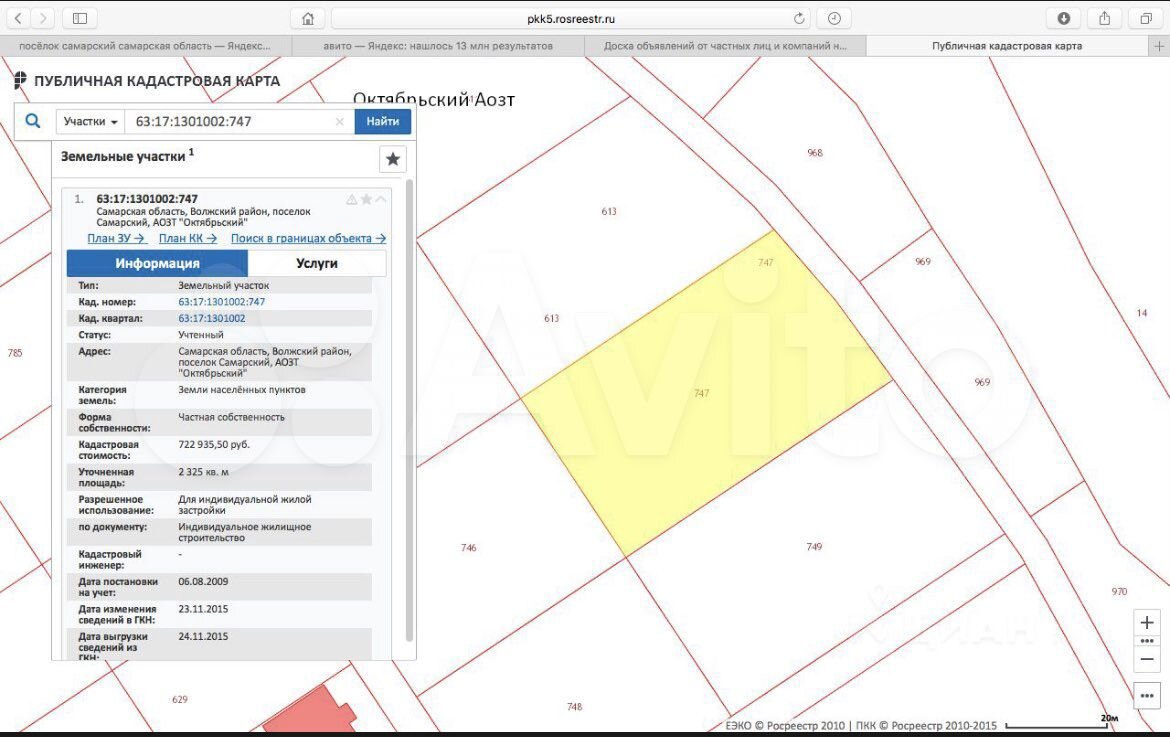Go back with Safari's back arrow

click(x=19, y=18)
